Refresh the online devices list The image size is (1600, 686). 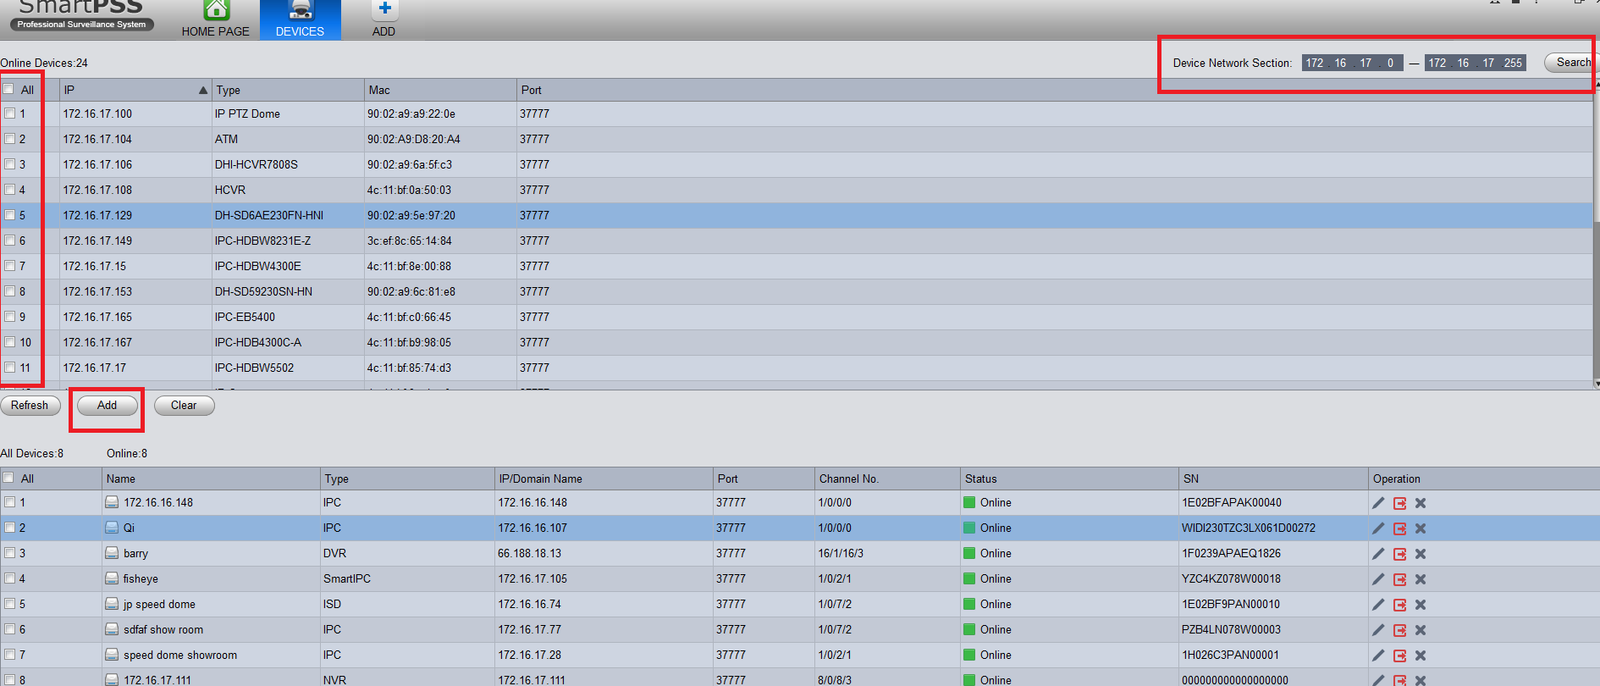pos(30,405)
